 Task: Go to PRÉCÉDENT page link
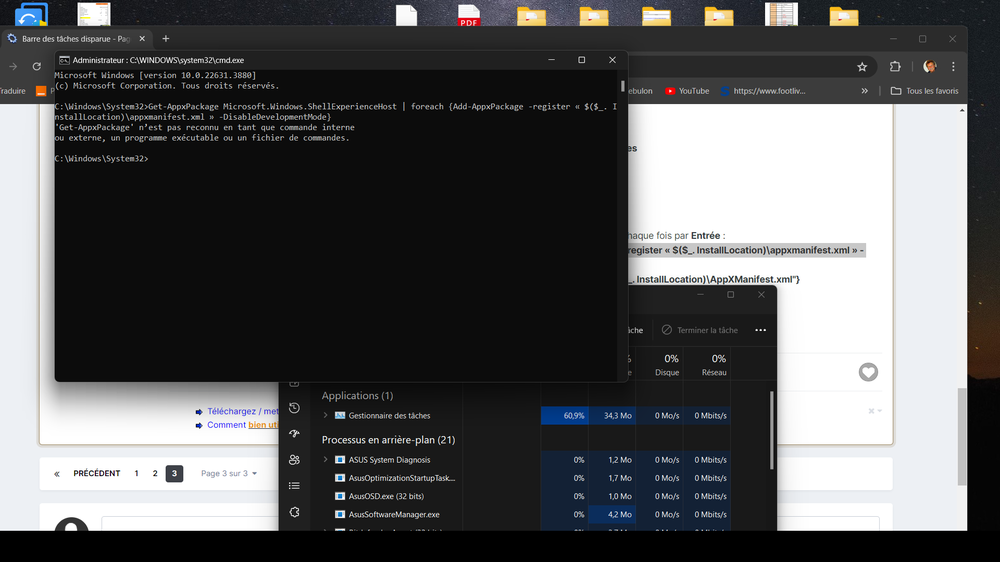88,473
